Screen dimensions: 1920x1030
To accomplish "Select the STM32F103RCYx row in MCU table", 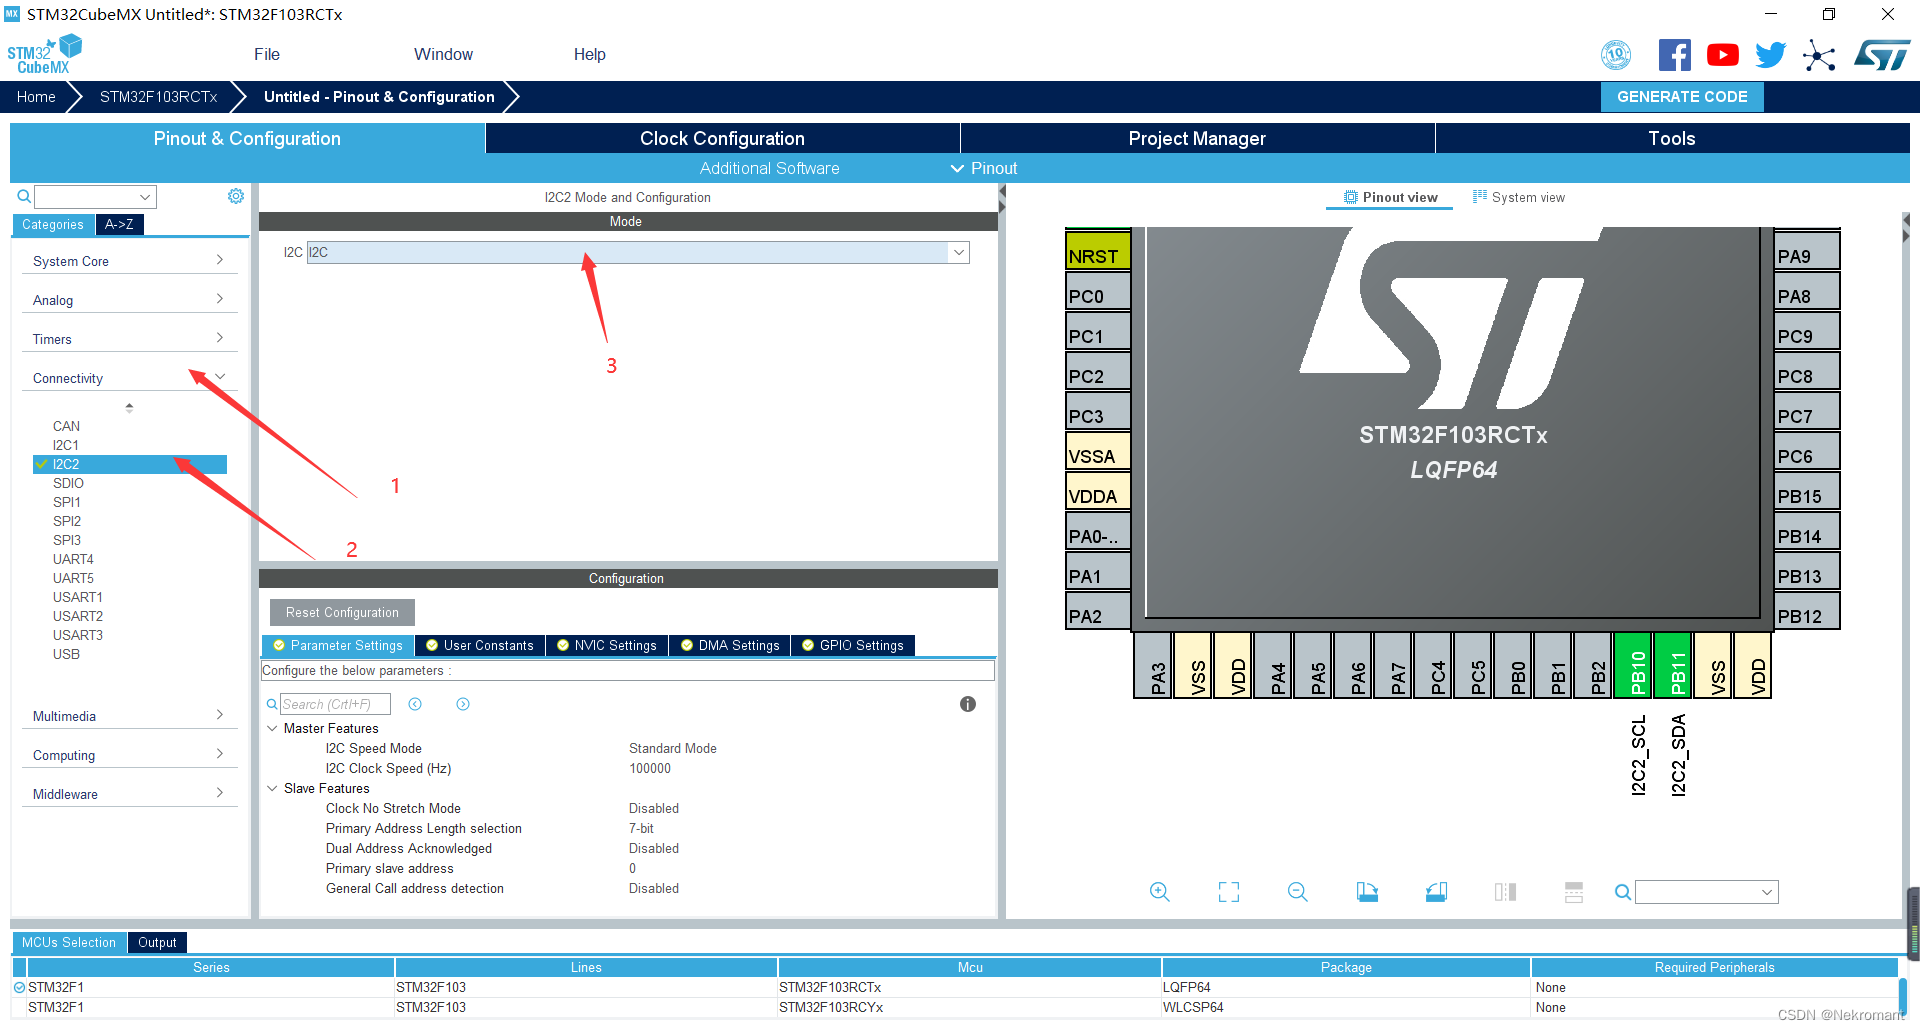I will tap(955, 1007).
